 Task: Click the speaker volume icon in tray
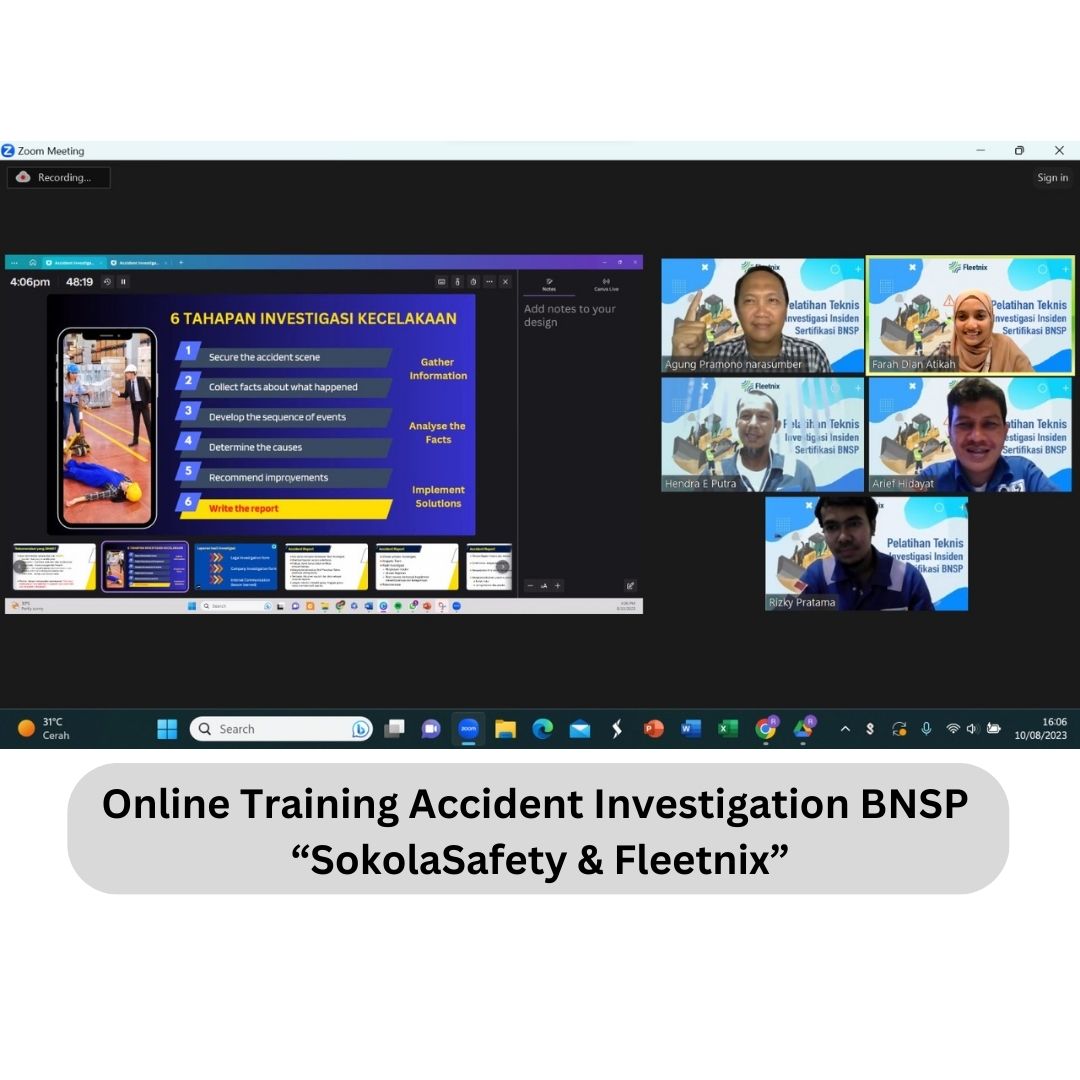coord(972,729)
